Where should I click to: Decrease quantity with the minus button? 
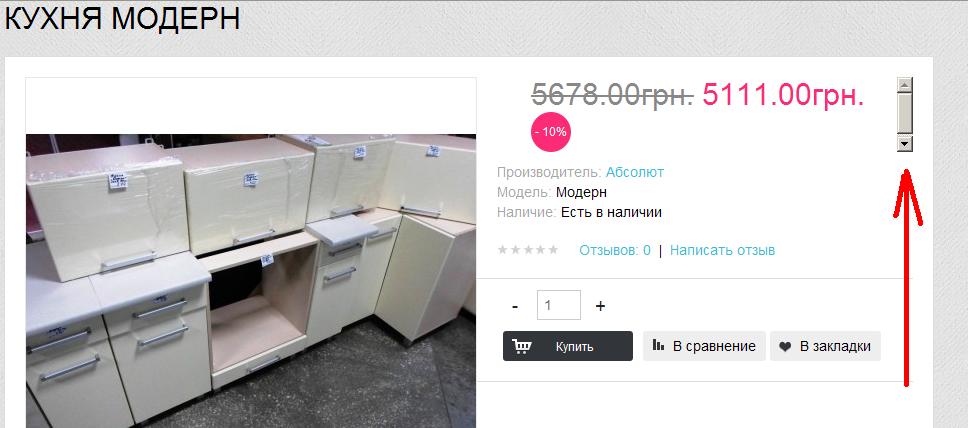click(x=515, y=306)
